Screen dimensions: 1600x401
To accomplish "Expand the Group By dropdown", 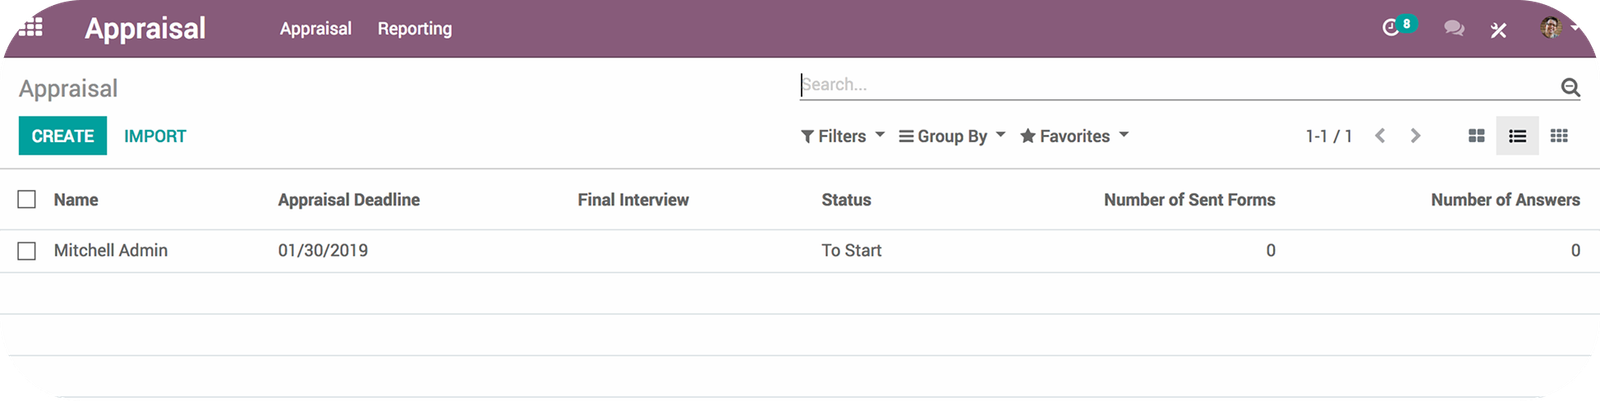I will 951,136.
